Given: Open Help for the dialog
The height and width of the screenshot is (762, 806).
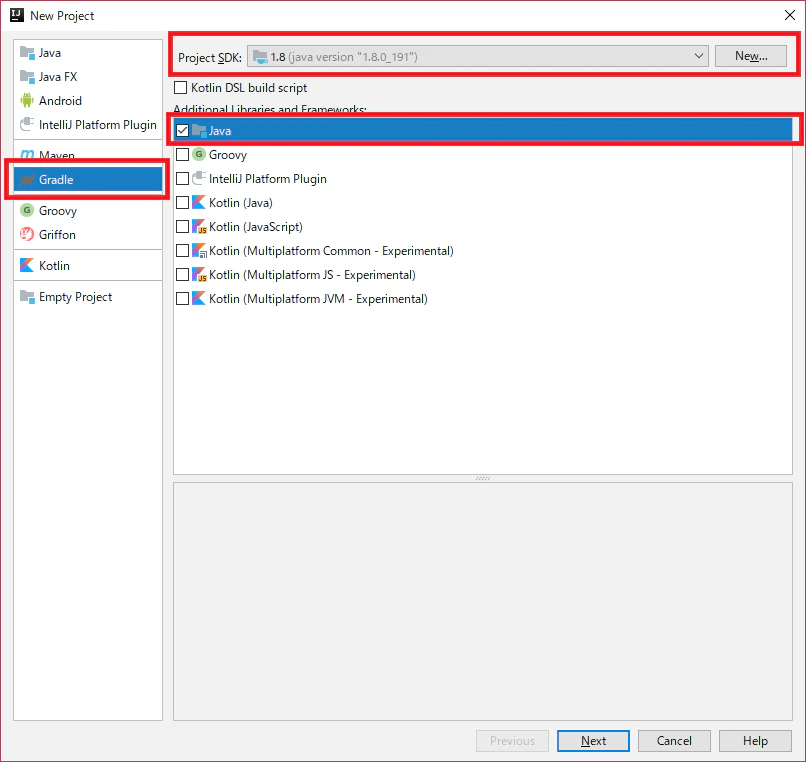Looking at the screenshot, I should pos(755,741).
